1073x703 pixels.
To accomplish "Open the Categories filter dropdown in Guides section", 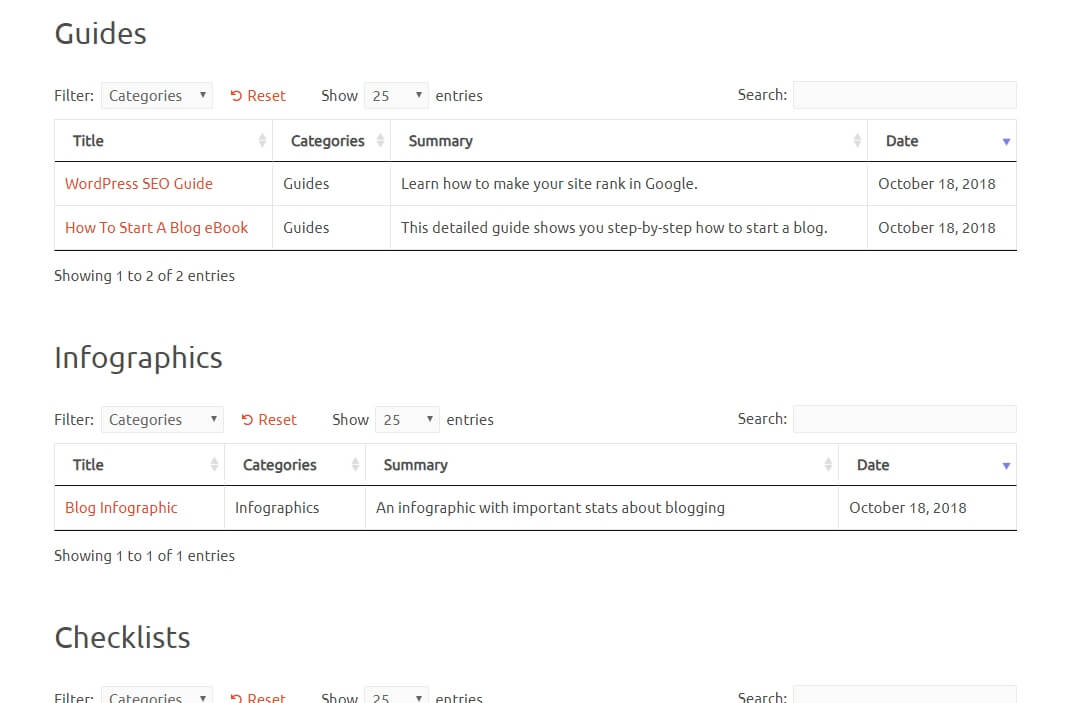I will 157,95.
